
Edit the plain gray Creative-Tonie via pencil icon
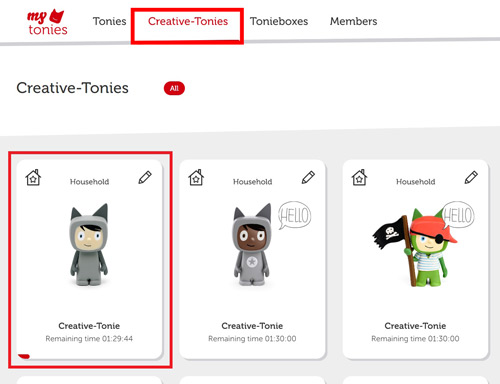(145, 177)
